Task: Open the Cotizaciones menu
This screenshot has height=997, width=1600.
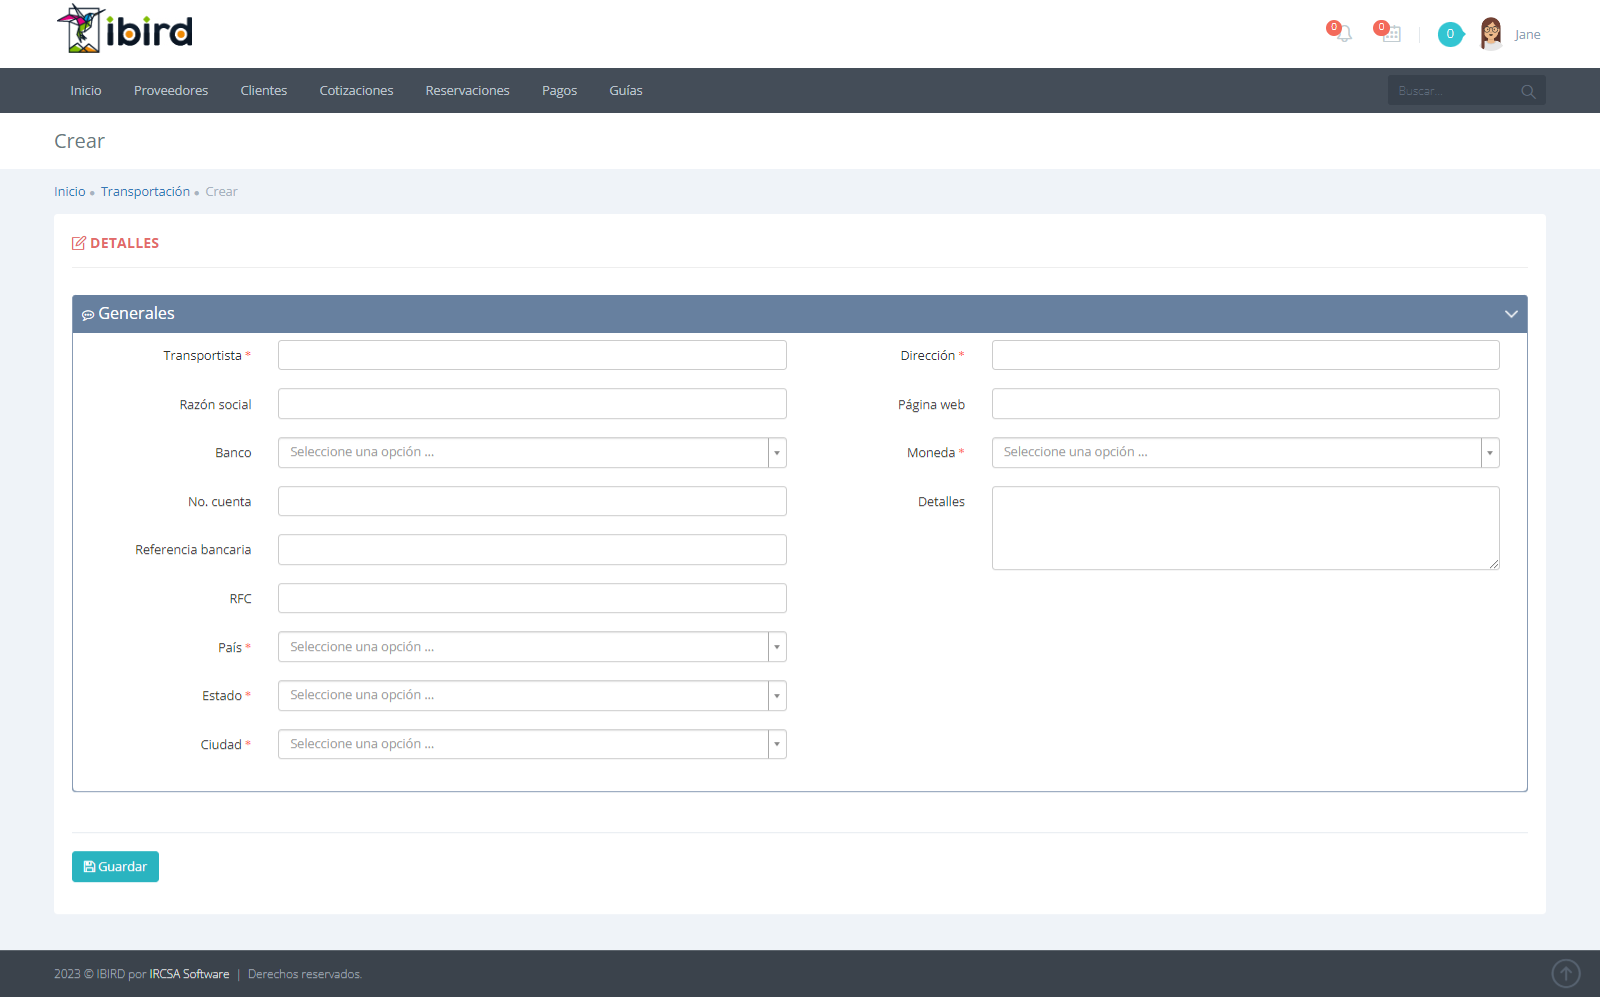Action: 356,91
